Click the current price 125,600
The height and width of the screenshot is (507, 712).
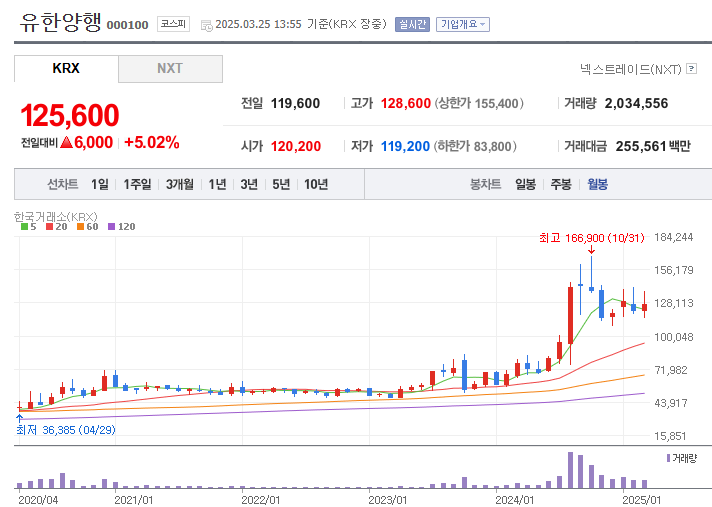click(x=70, y=115)
